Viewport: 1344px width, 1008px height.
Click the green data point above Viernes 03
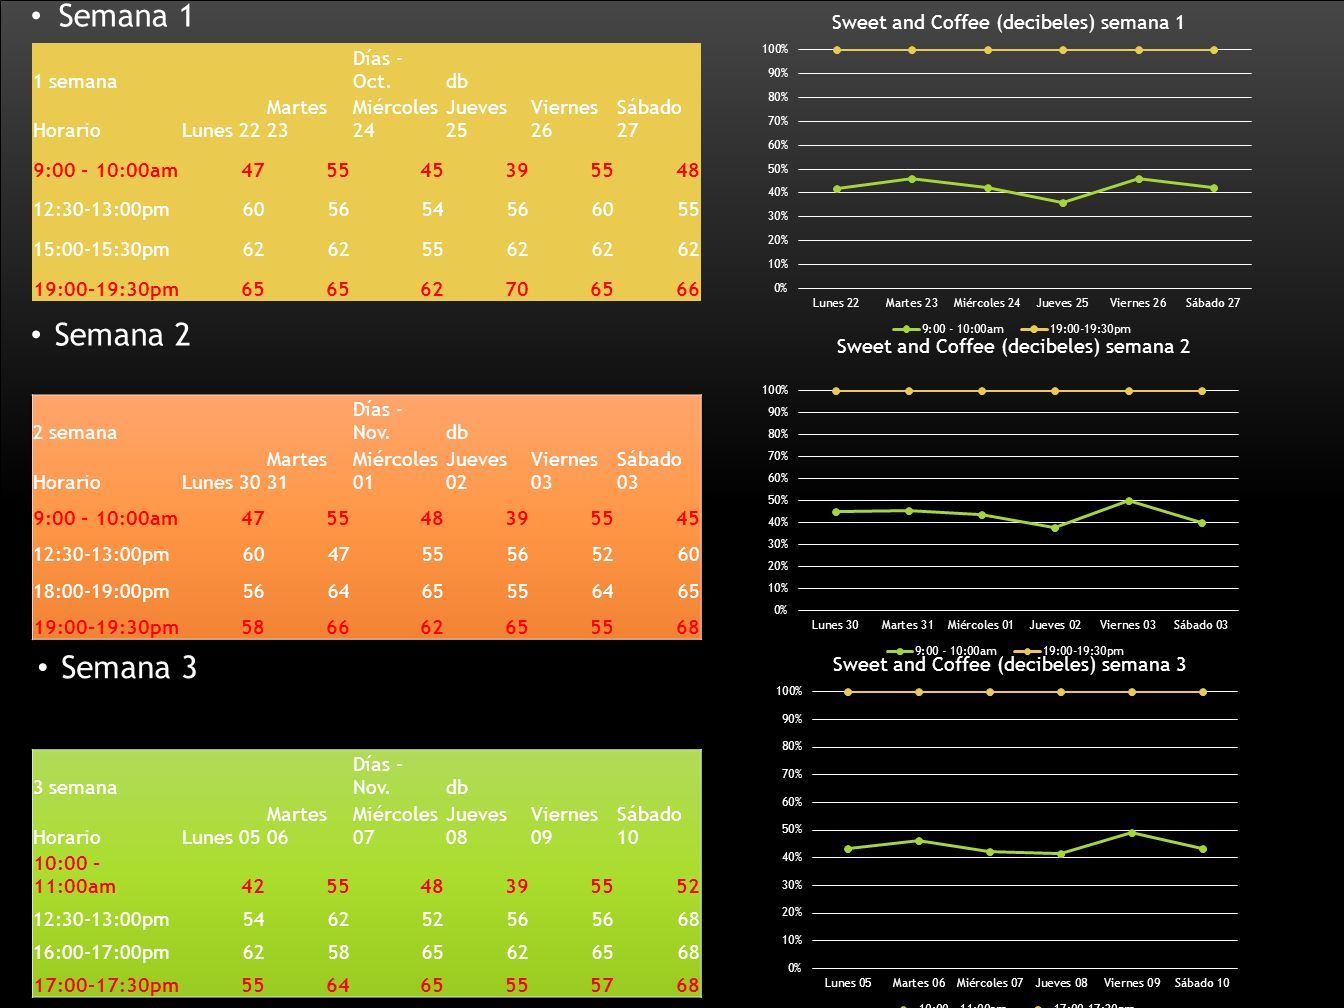(1129, 501)
